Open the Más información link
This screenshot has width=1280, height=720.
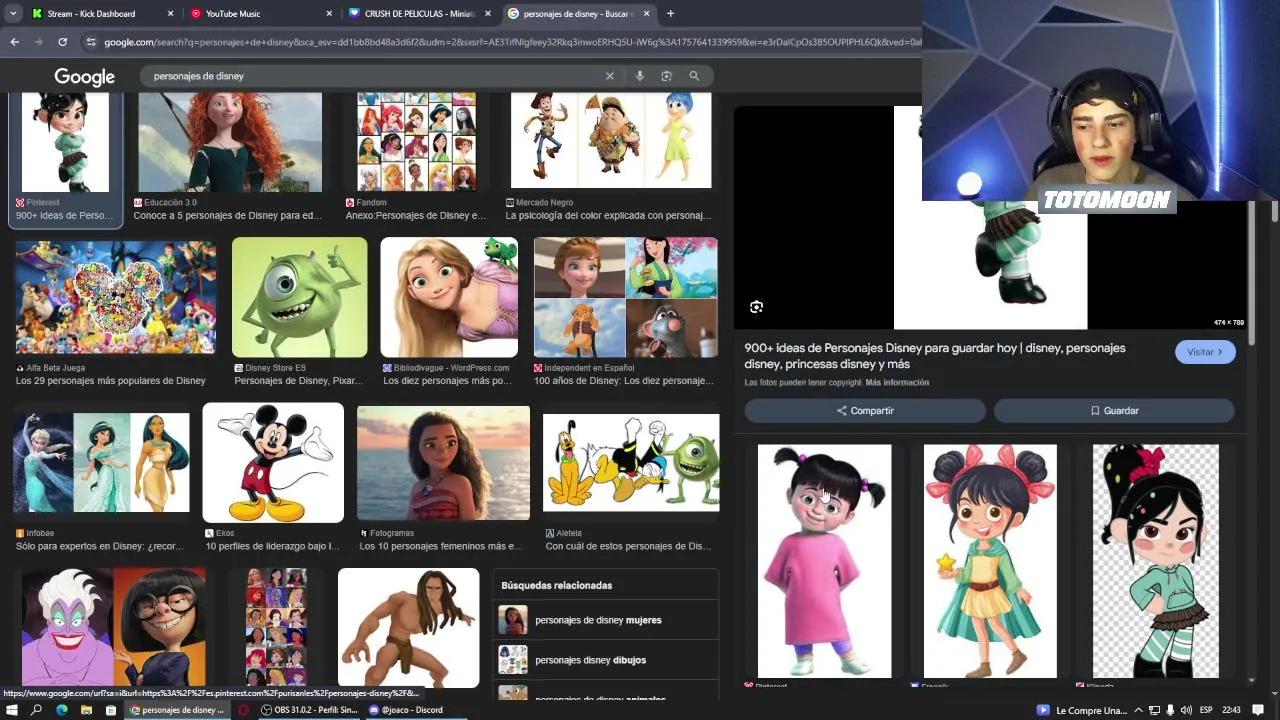click(x=897, y=382)
